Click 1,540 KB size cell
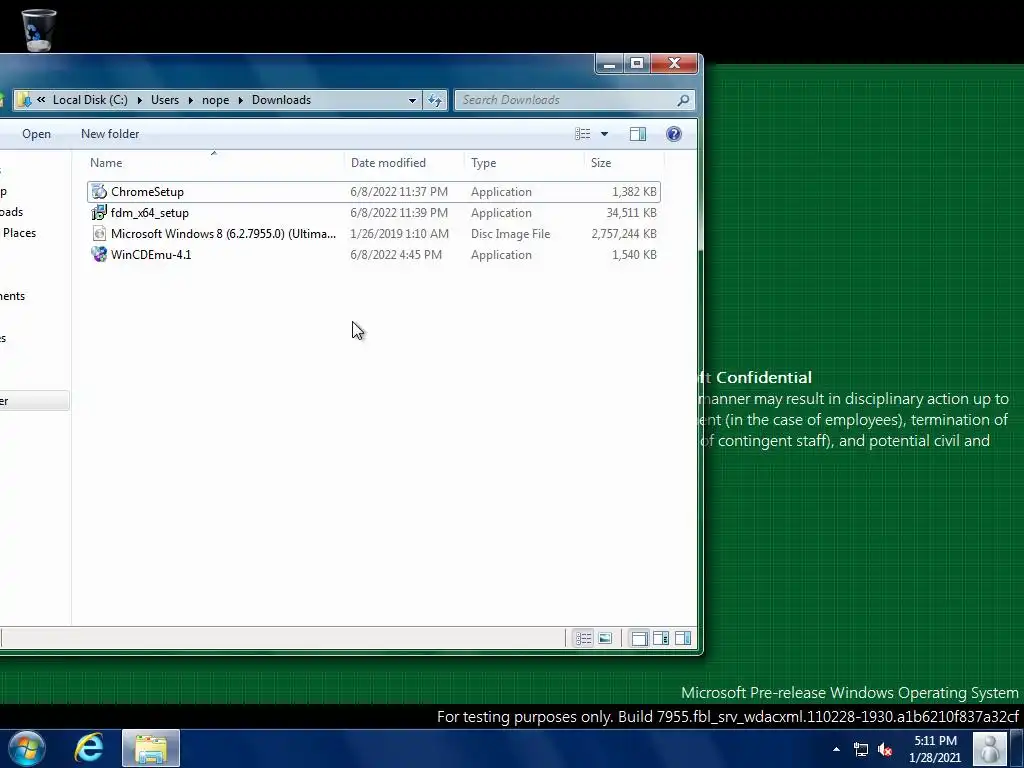 click(634, 254)
